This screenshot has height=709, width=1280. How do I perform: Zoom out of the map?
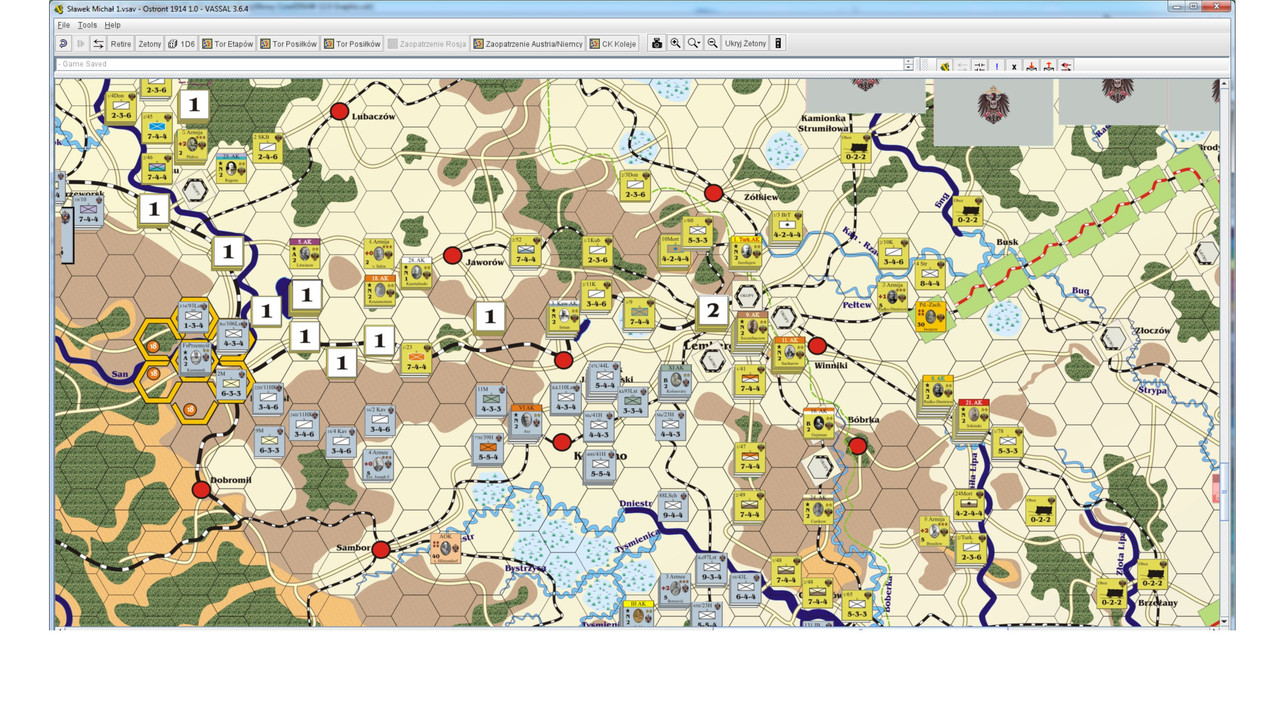coord(713,44)
